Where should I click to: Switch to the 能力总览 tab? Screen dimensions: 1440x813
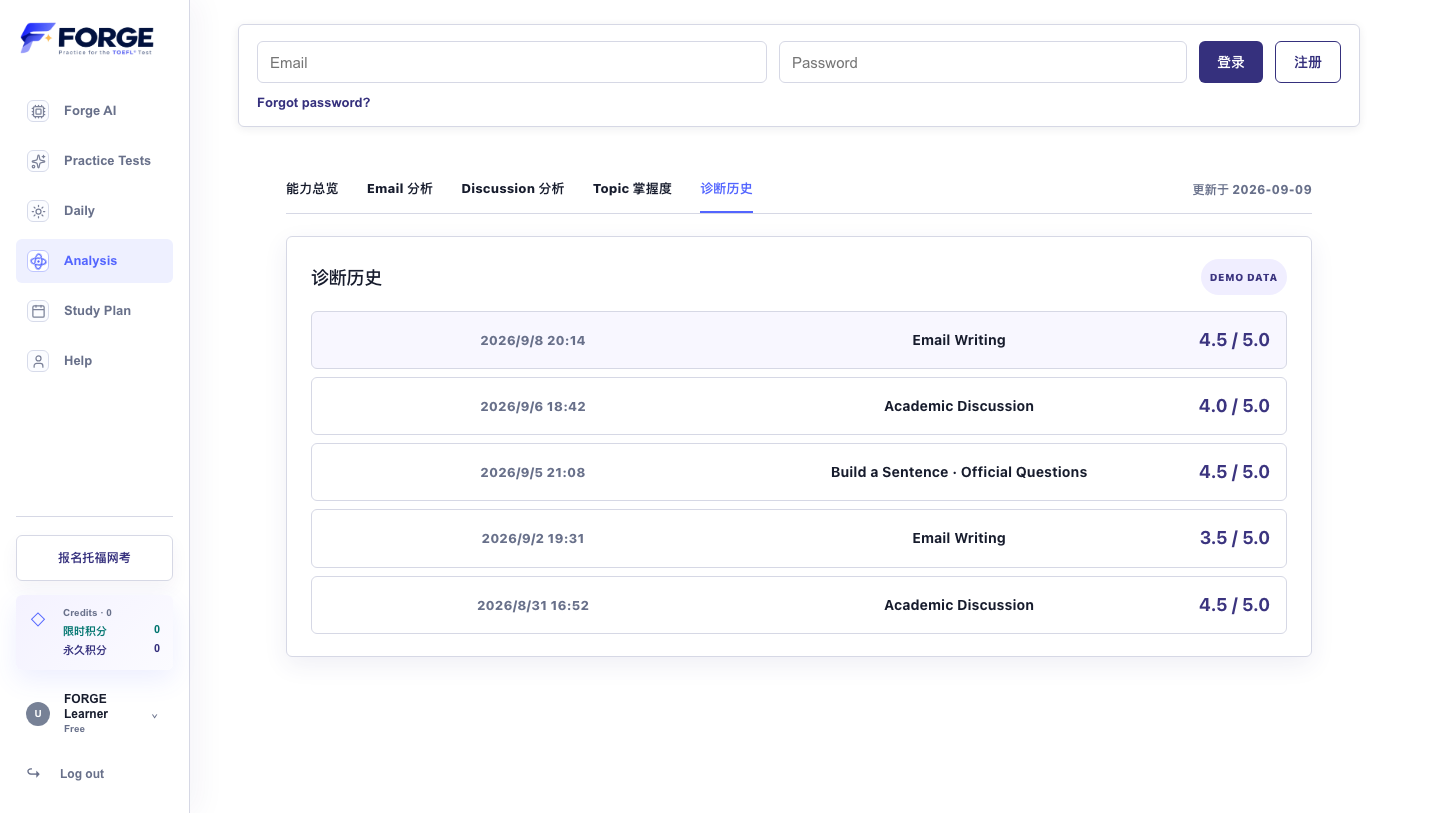(312, 188)
